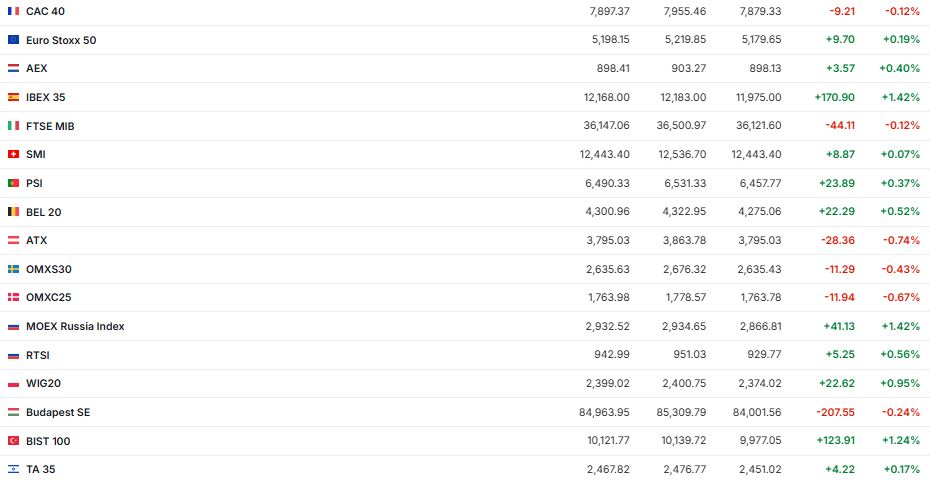930x482 pixels.
Task: Click IBEX 35's +1.42% change value
Action: coord(901,97)
